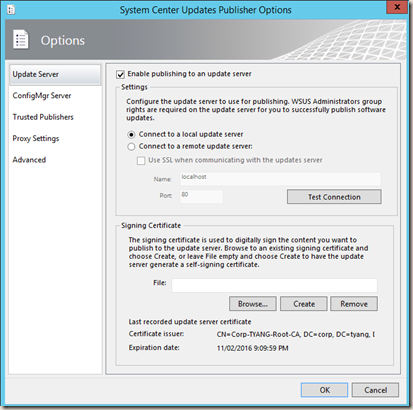Click the Test Connection button
Viewport: 413px width, 410px height.
pos(334,197)
